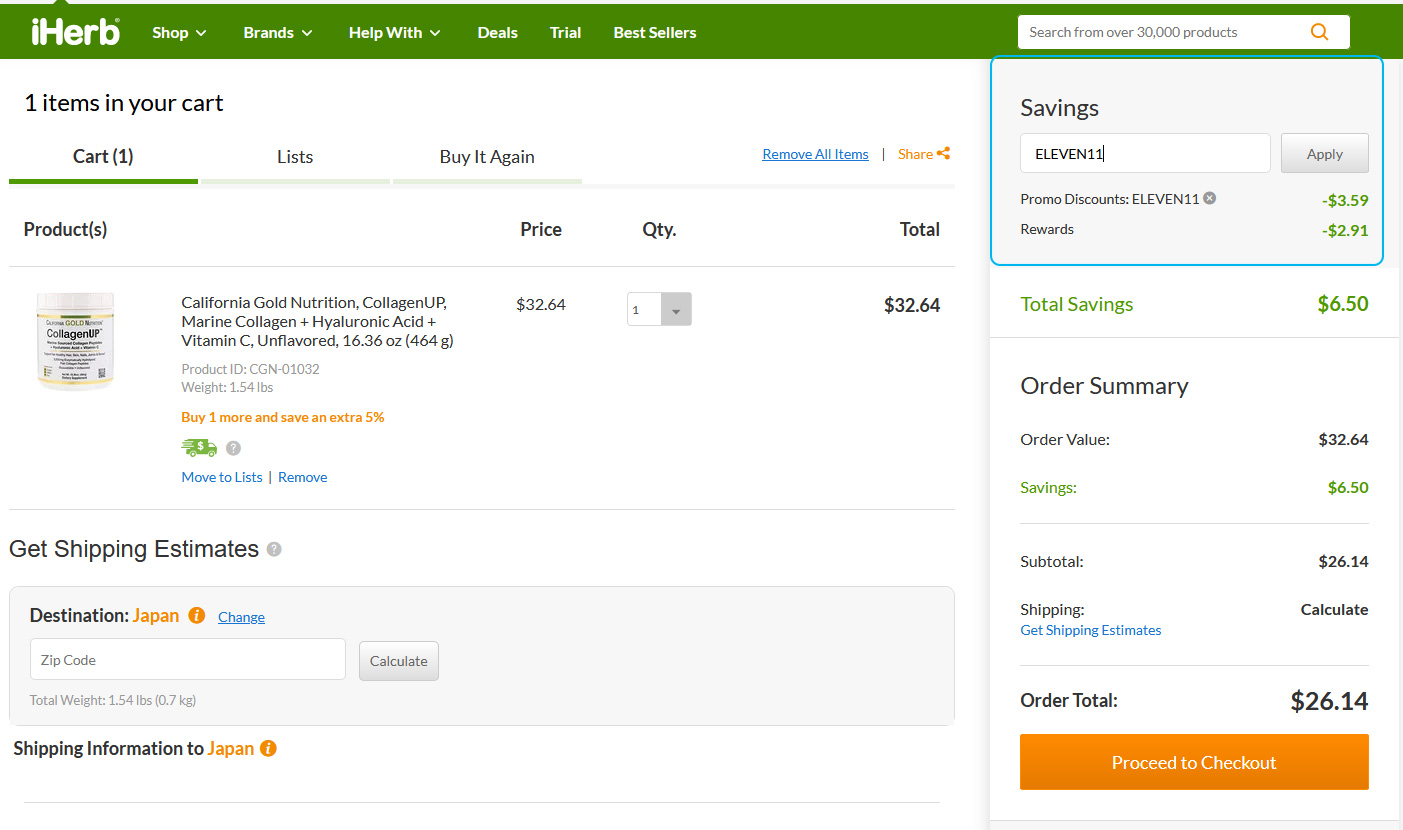
Task: Remove the ELEVEN11 promo code
Action: [x=1209, y=198]
